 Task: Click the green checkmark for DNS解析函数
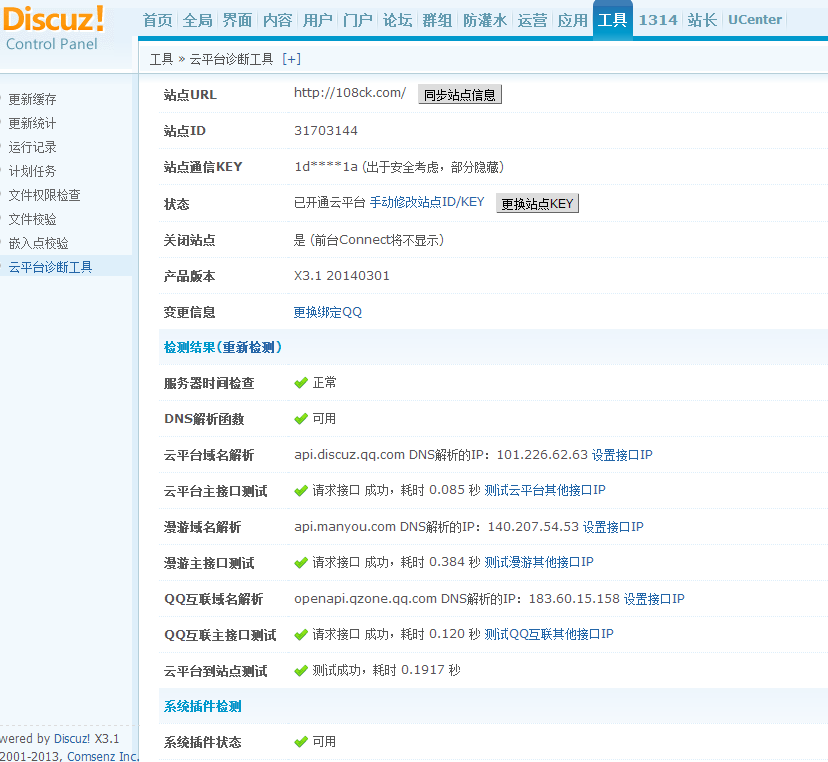(301, 419)
